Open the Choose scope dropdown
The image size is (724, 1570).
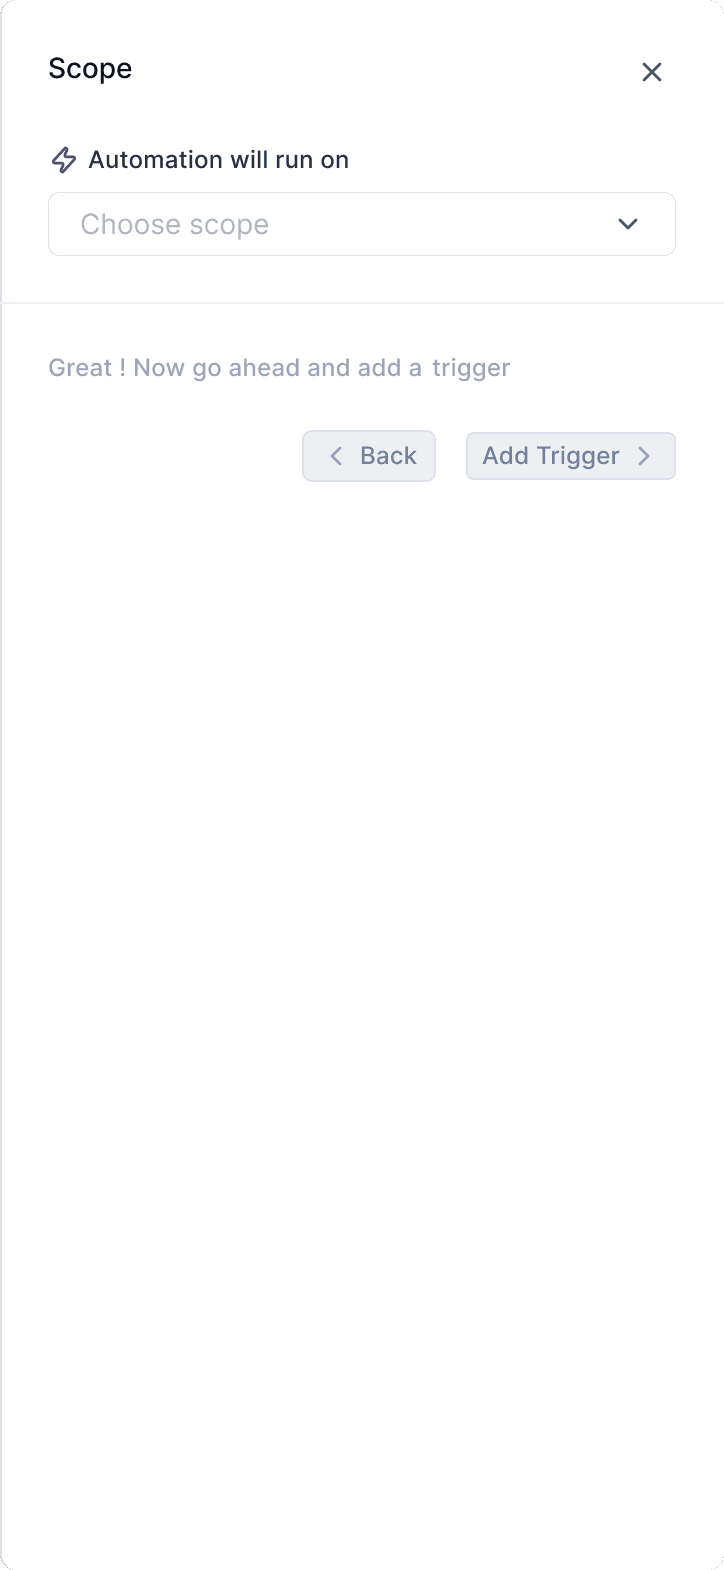click(362, 224)
